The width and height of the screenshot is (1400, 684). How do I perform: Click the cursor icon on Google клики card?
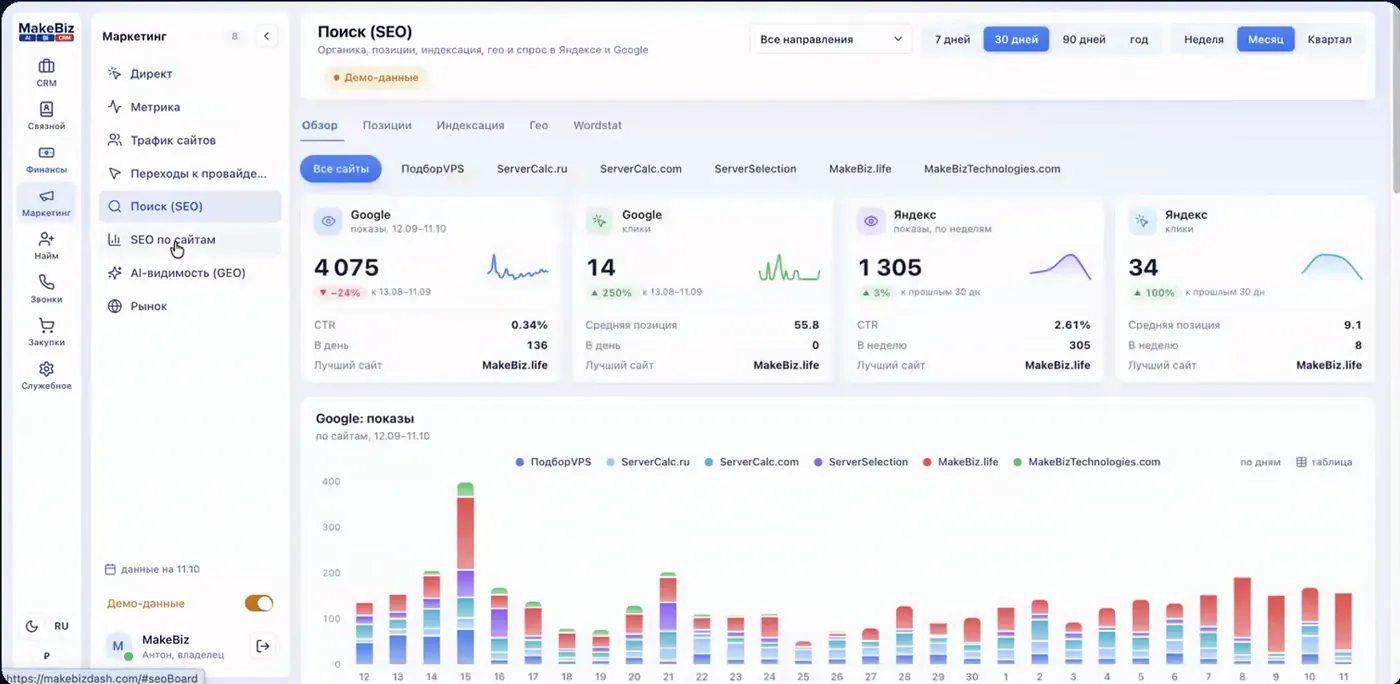click(599, 221)
